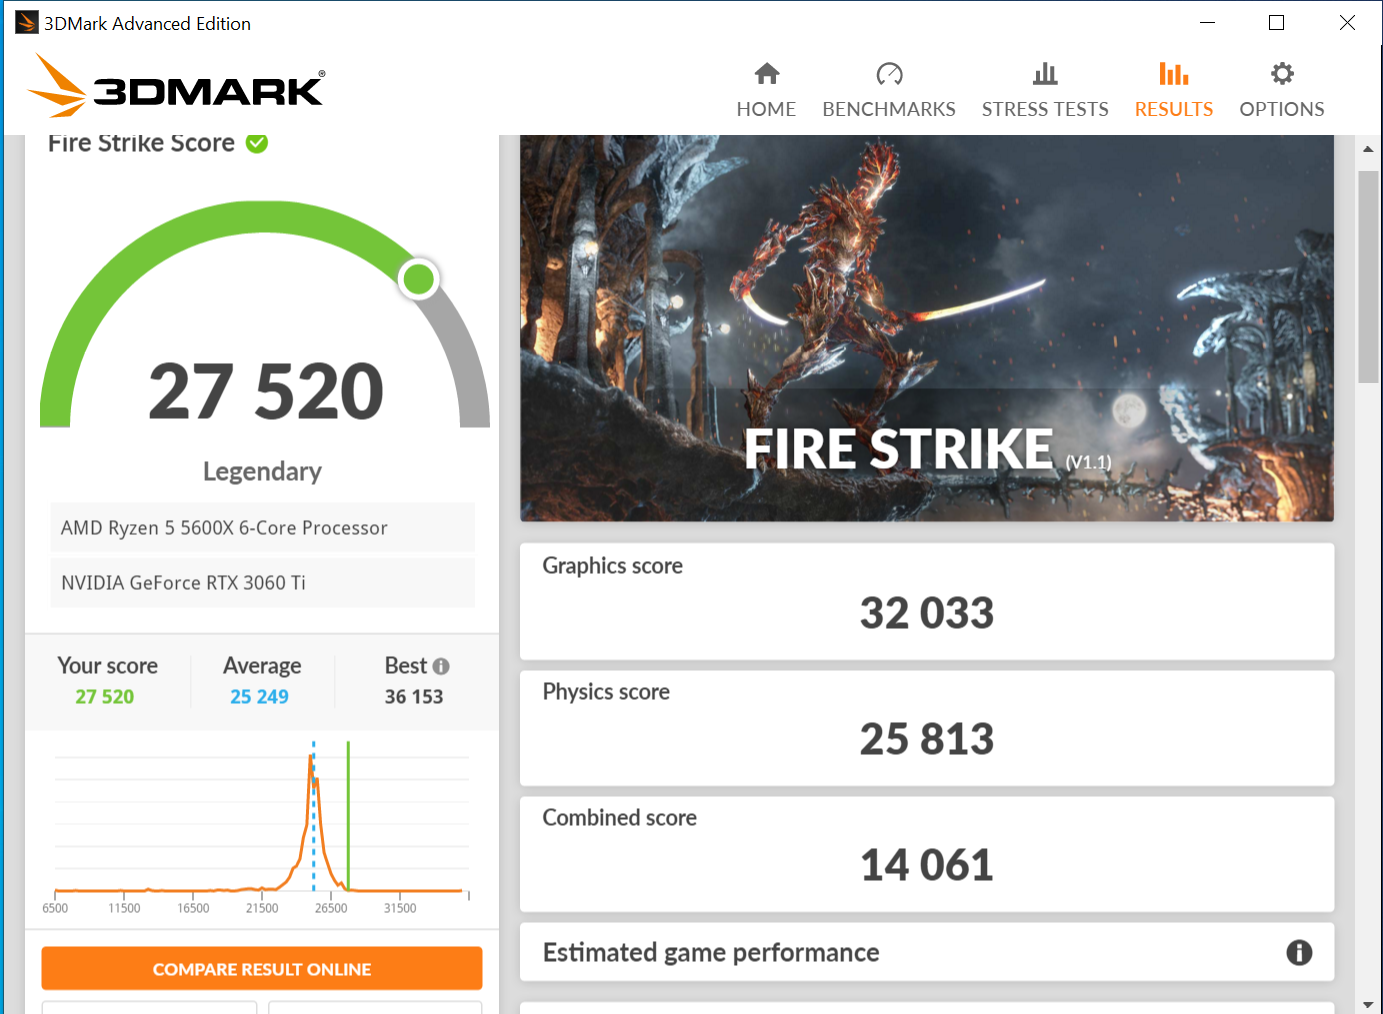Click the overall score 27 520
The image size is (1383, 1014).
266,391
